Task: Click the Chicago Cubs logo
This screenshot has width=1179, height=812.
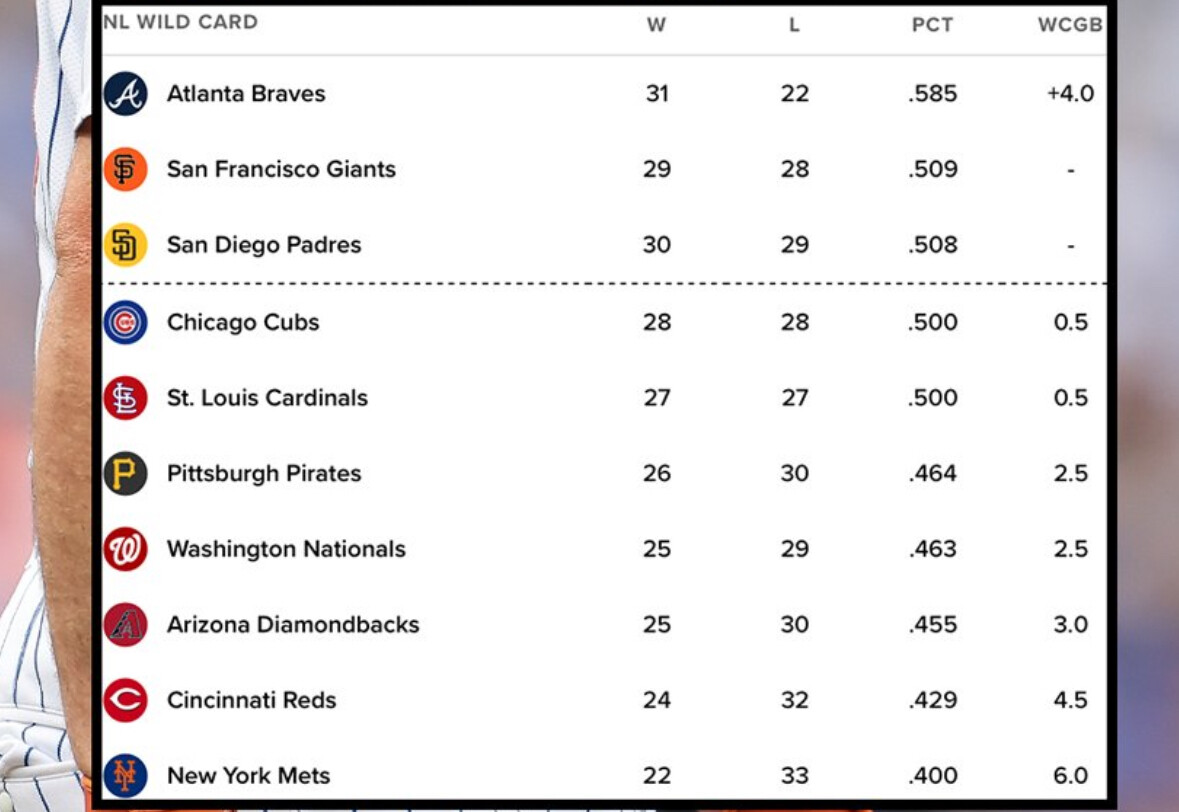Action: tap(126, 323)
